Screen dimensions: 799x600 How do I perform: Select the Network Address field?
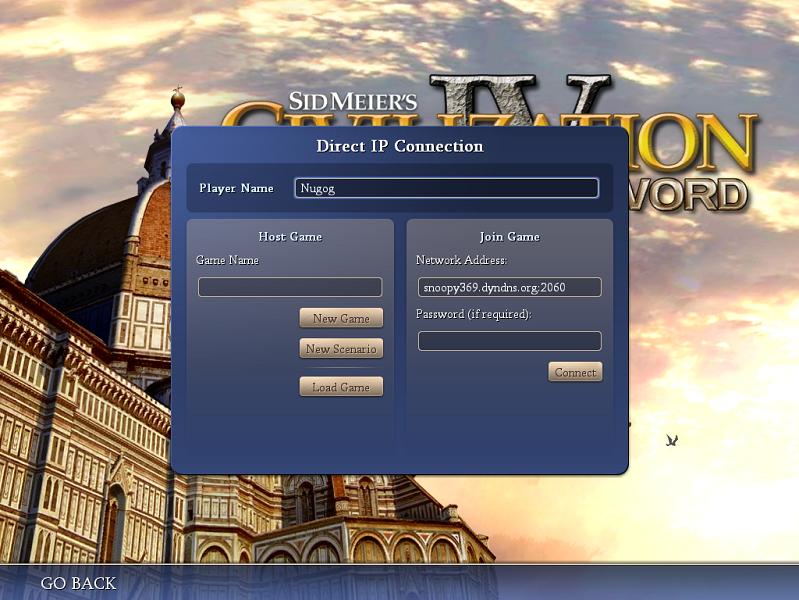[x=509, y=287]
